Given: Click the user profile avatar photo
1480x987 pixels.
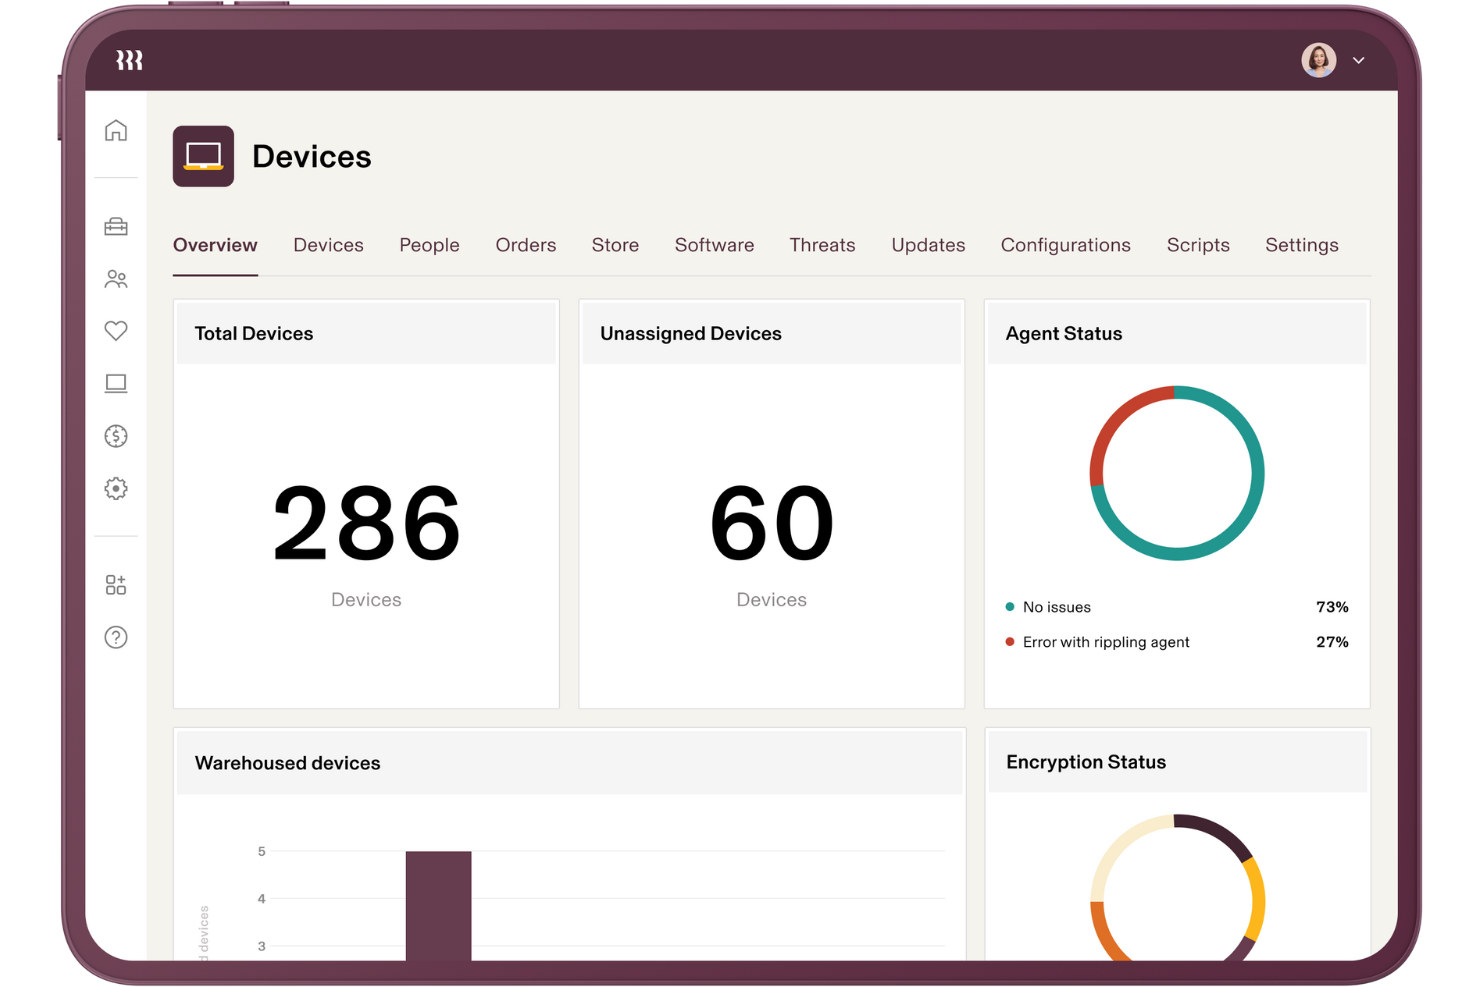Looking at the screenshot, I should point(1319,60).
